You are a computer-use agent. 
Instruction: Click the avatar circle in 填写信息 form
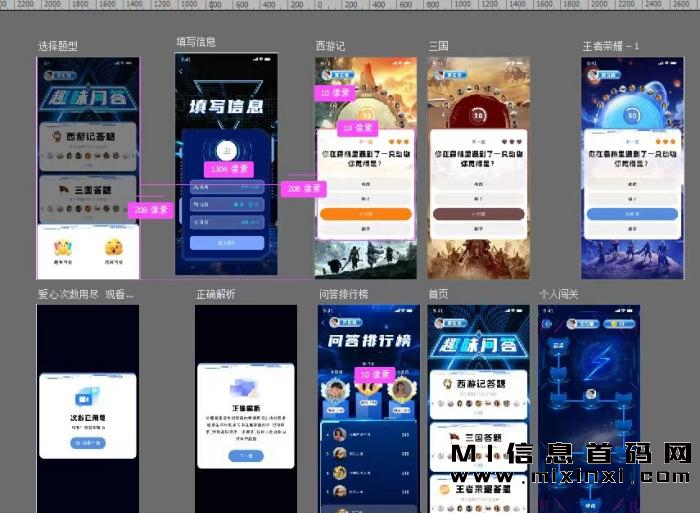tap(226, 151)
